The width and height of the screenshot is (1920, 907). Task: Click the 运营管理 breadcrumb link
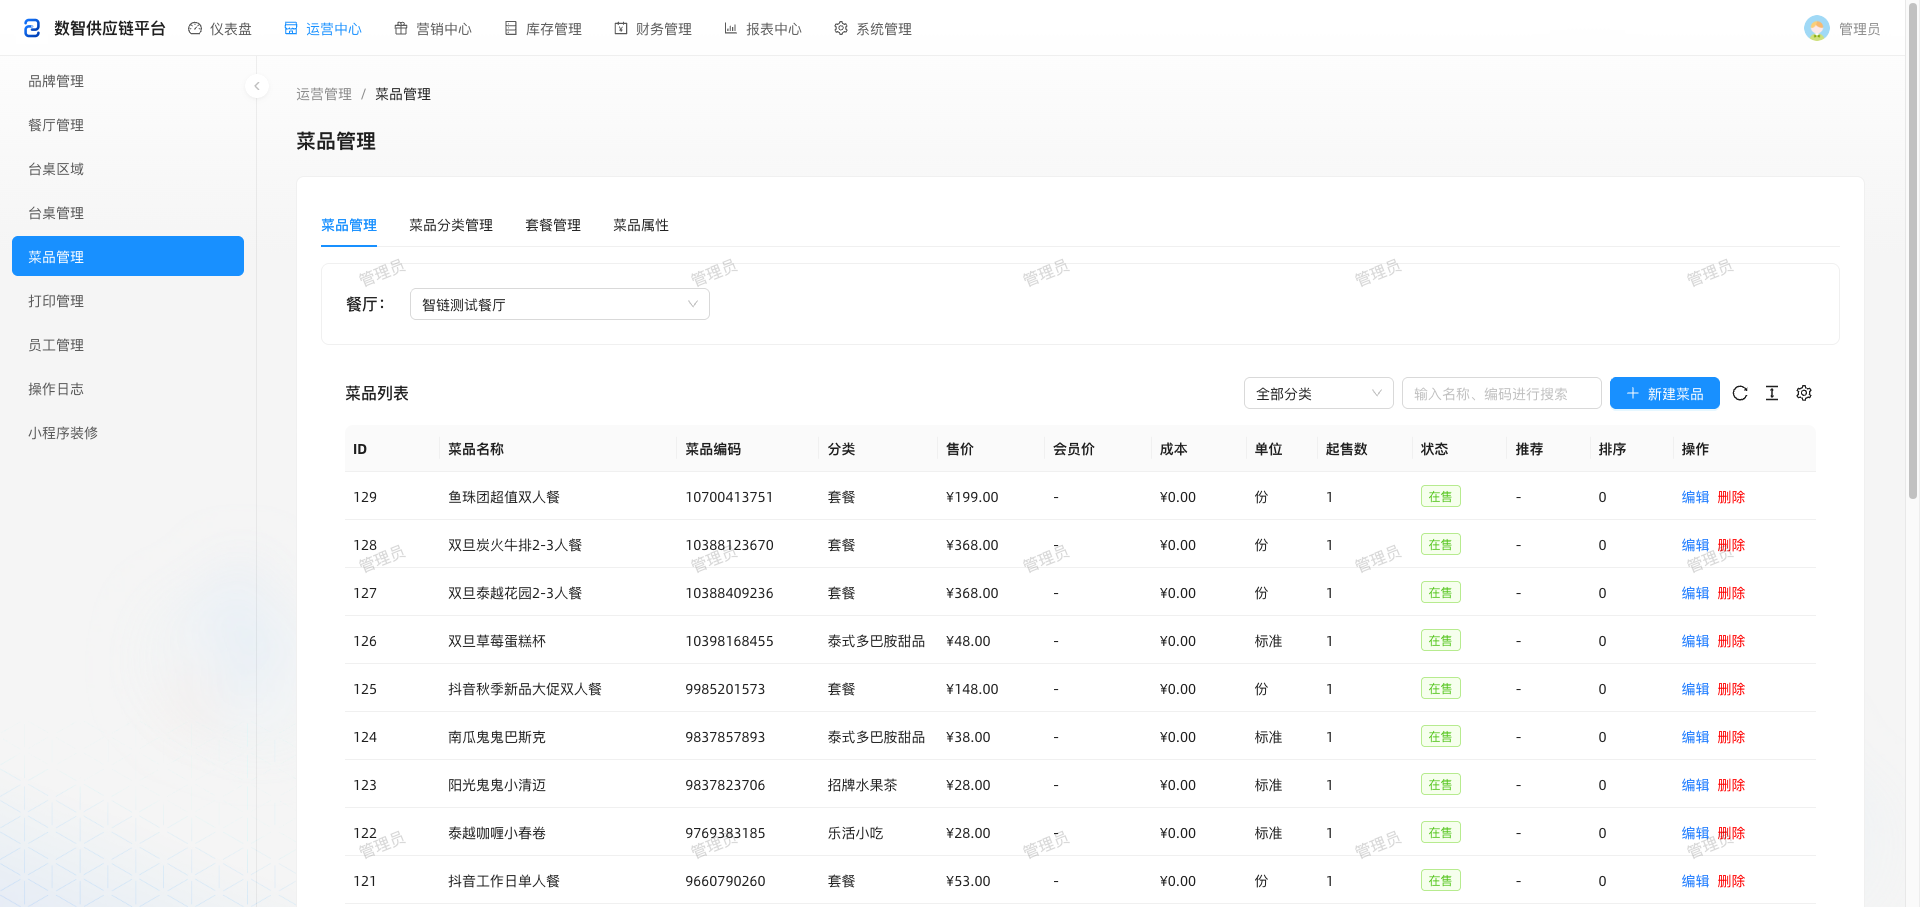pyautogui.click(x=324, y=94)
